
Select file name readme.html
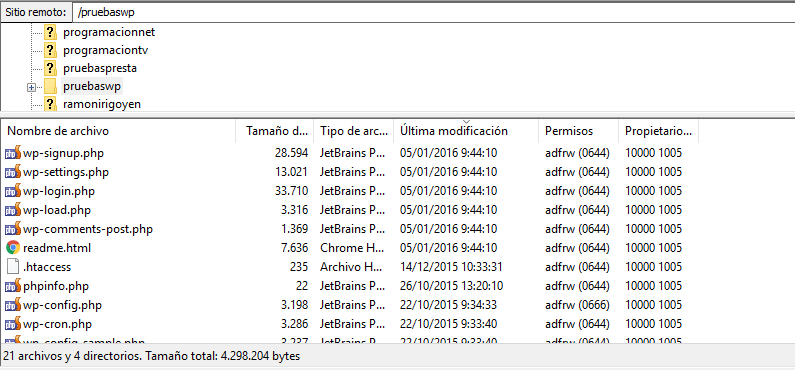coord(57,248)
